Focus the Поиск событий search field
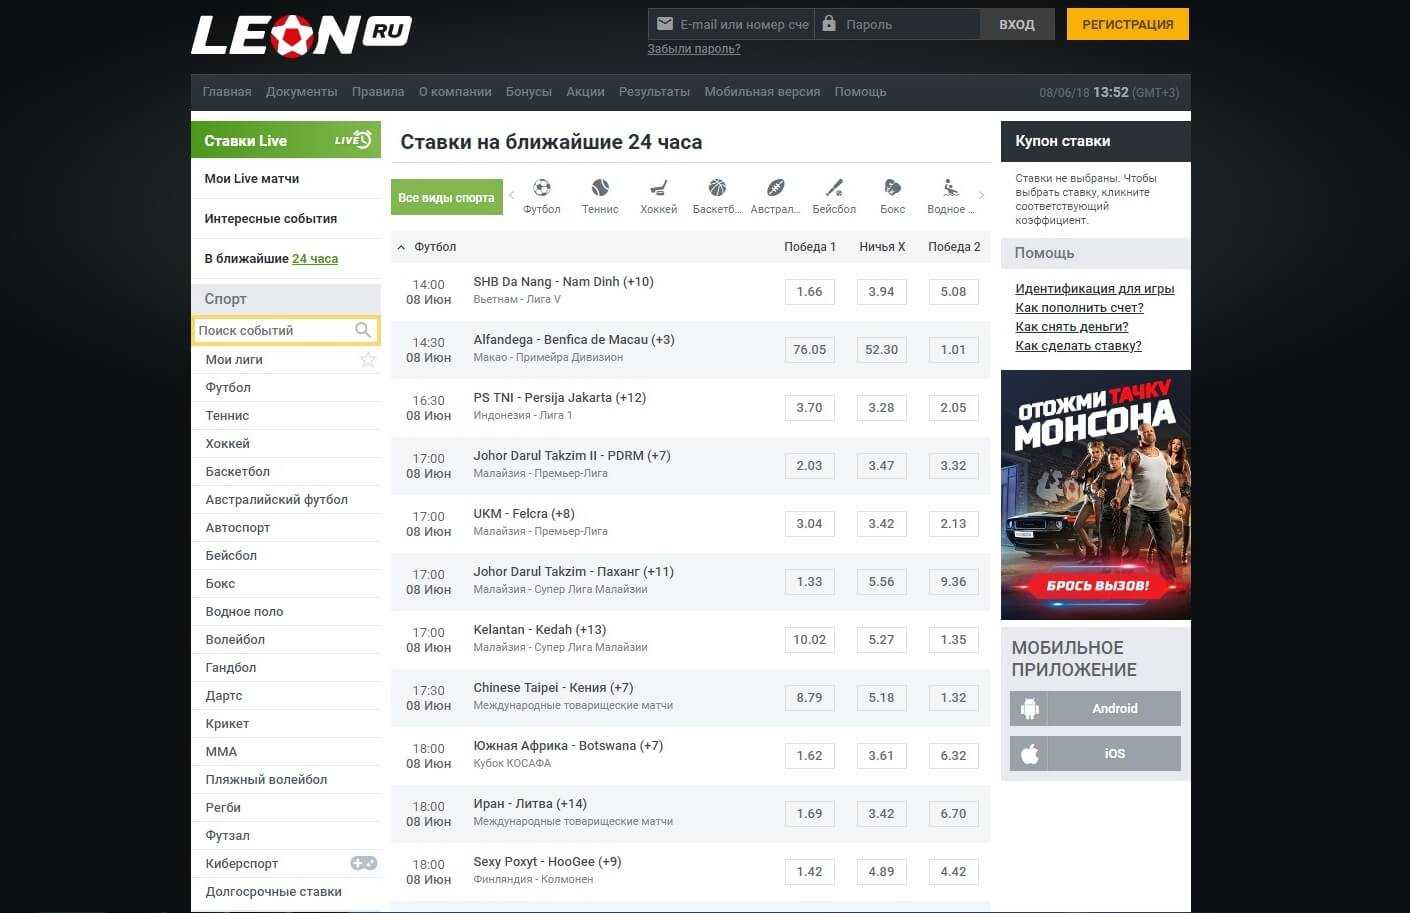Screen dimensions: 1410x913 286,330
